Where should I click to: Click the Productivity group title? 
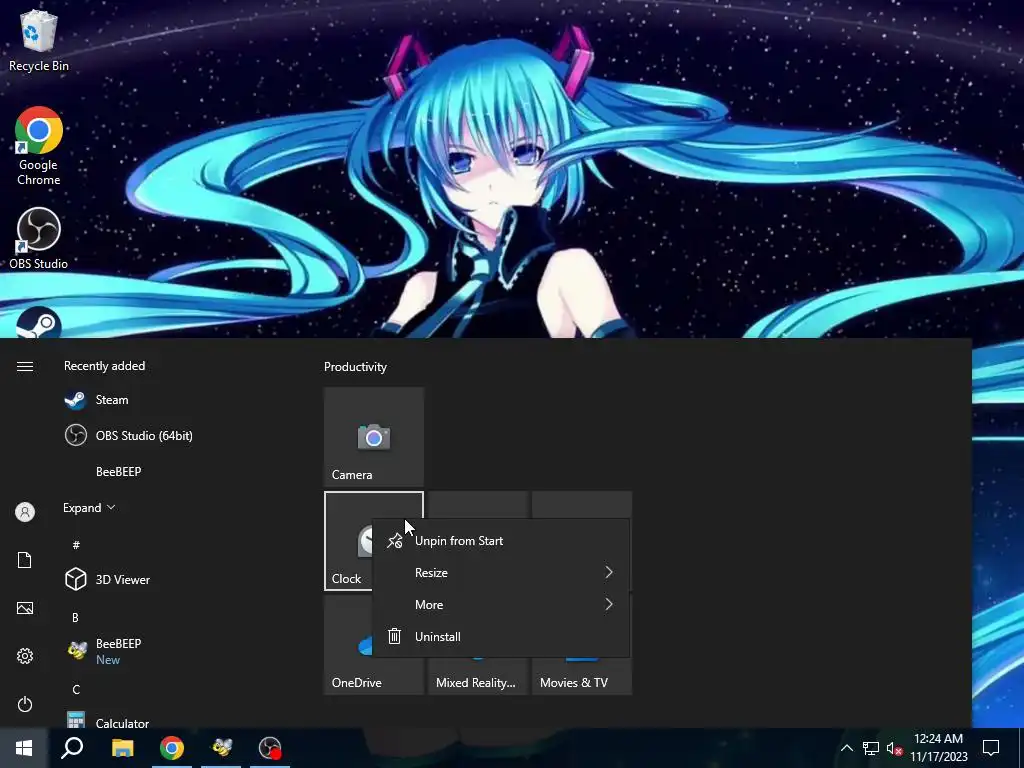(x=355, y=367)
